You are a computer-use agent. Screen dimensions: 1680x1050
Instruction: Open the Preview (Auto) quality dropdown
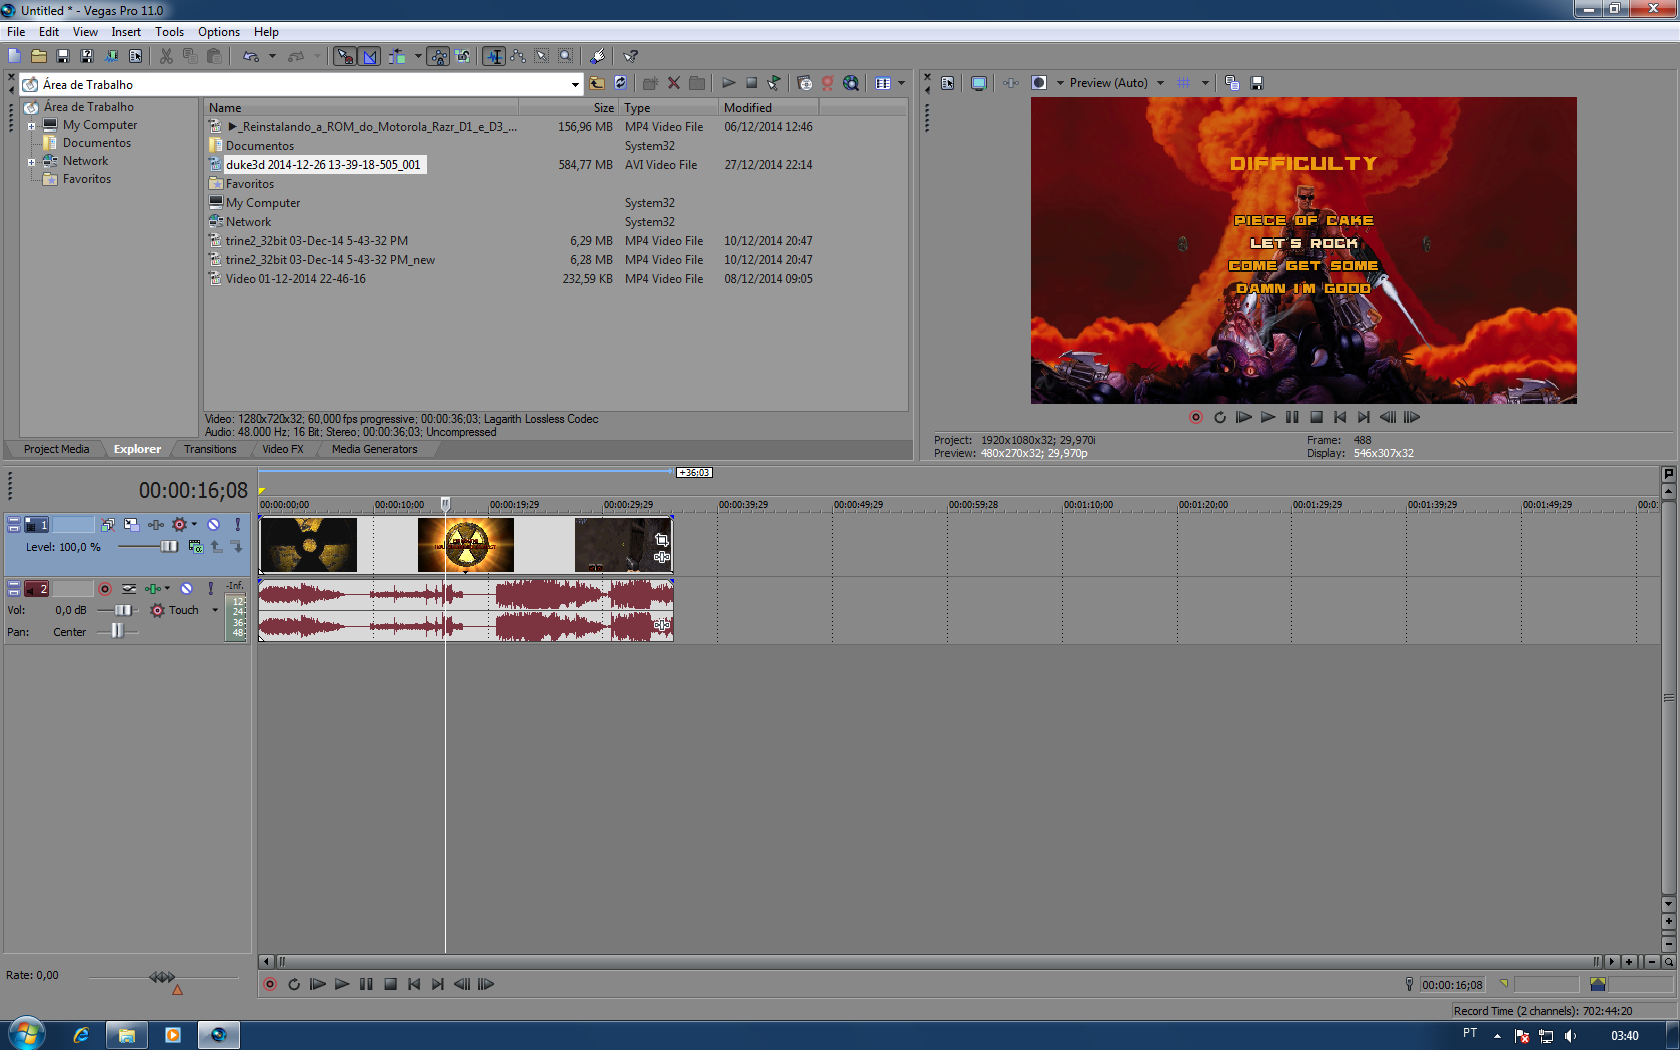[x=1160, y=83]
